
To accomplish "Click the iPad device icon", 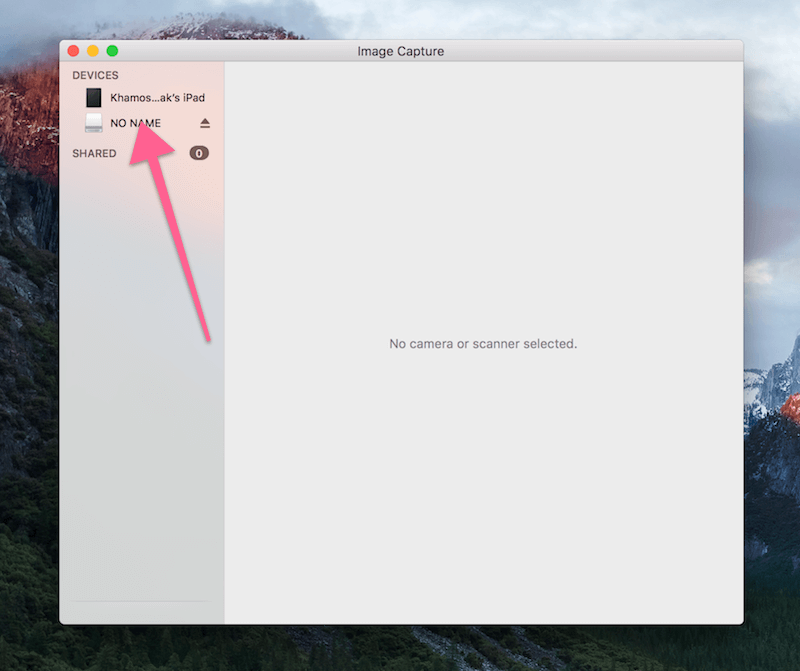I will coord(93,98).
